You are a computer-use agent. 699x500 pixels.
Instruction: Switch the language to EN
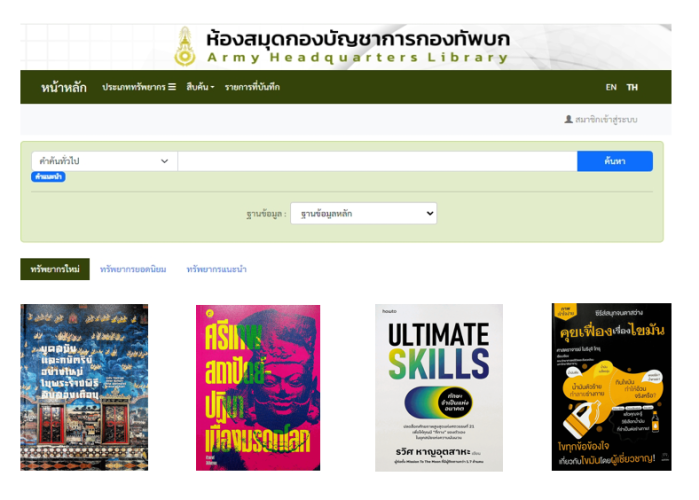pos(611,87)
